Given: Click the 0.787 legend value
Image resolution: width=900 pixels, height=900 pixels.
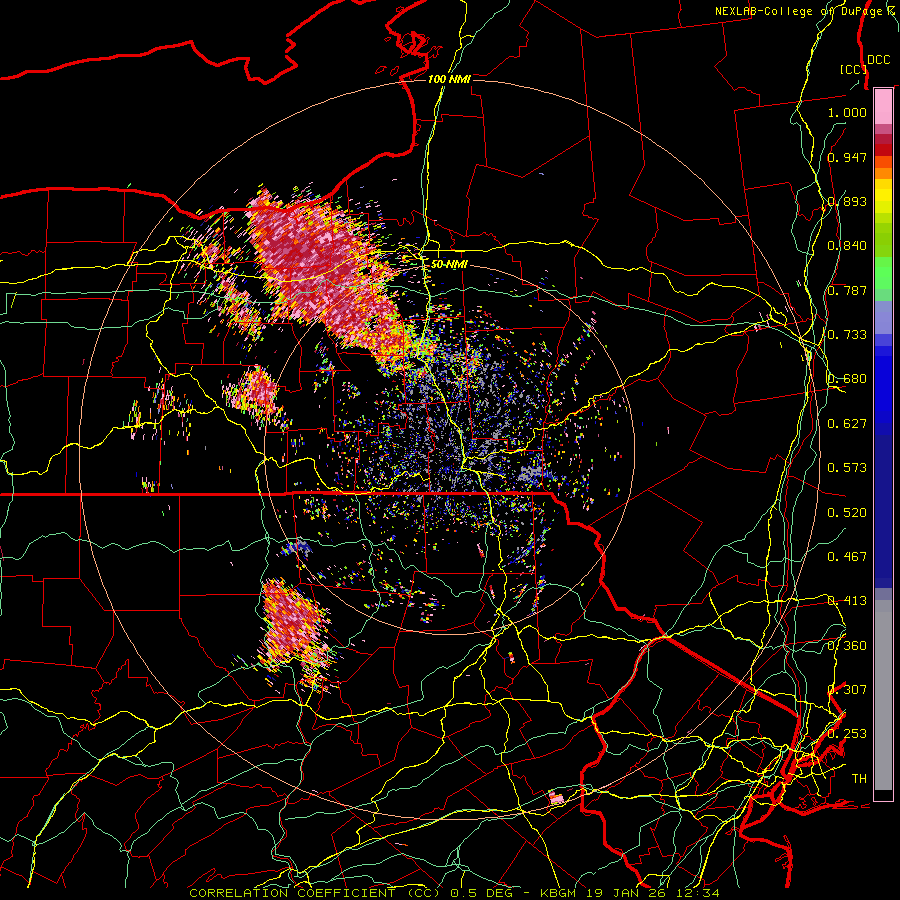Looking at the screenshot, I should [847, 290].
